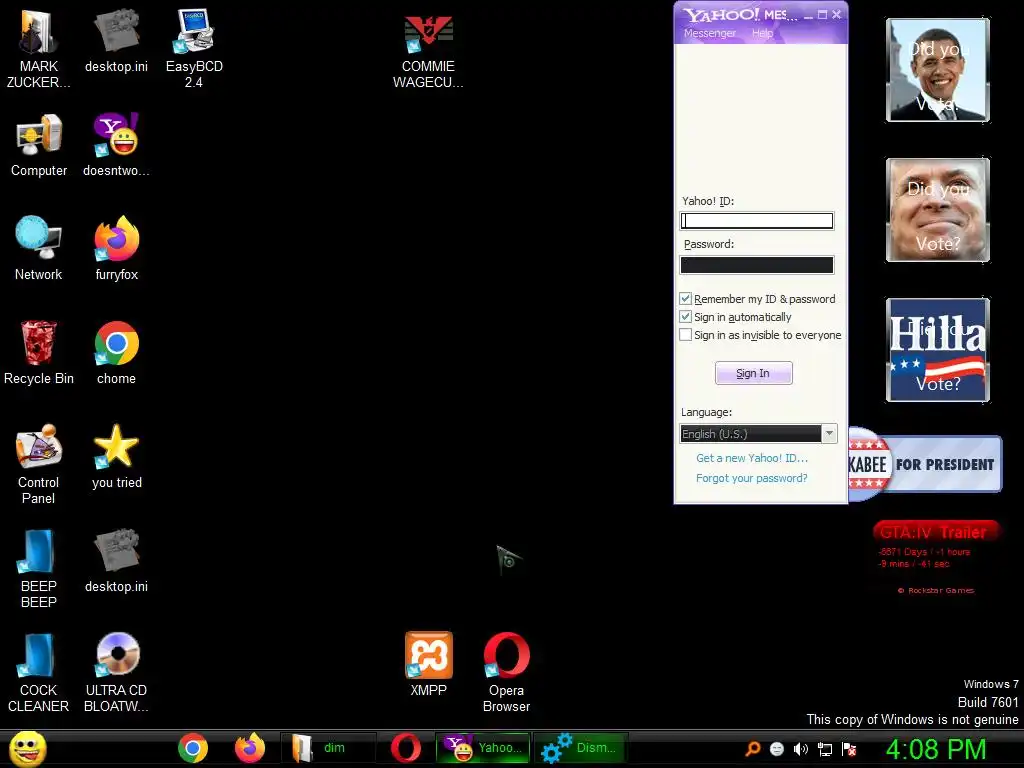Toggle 'Remember my ID & password' checkbox

[x=686, y=298]
